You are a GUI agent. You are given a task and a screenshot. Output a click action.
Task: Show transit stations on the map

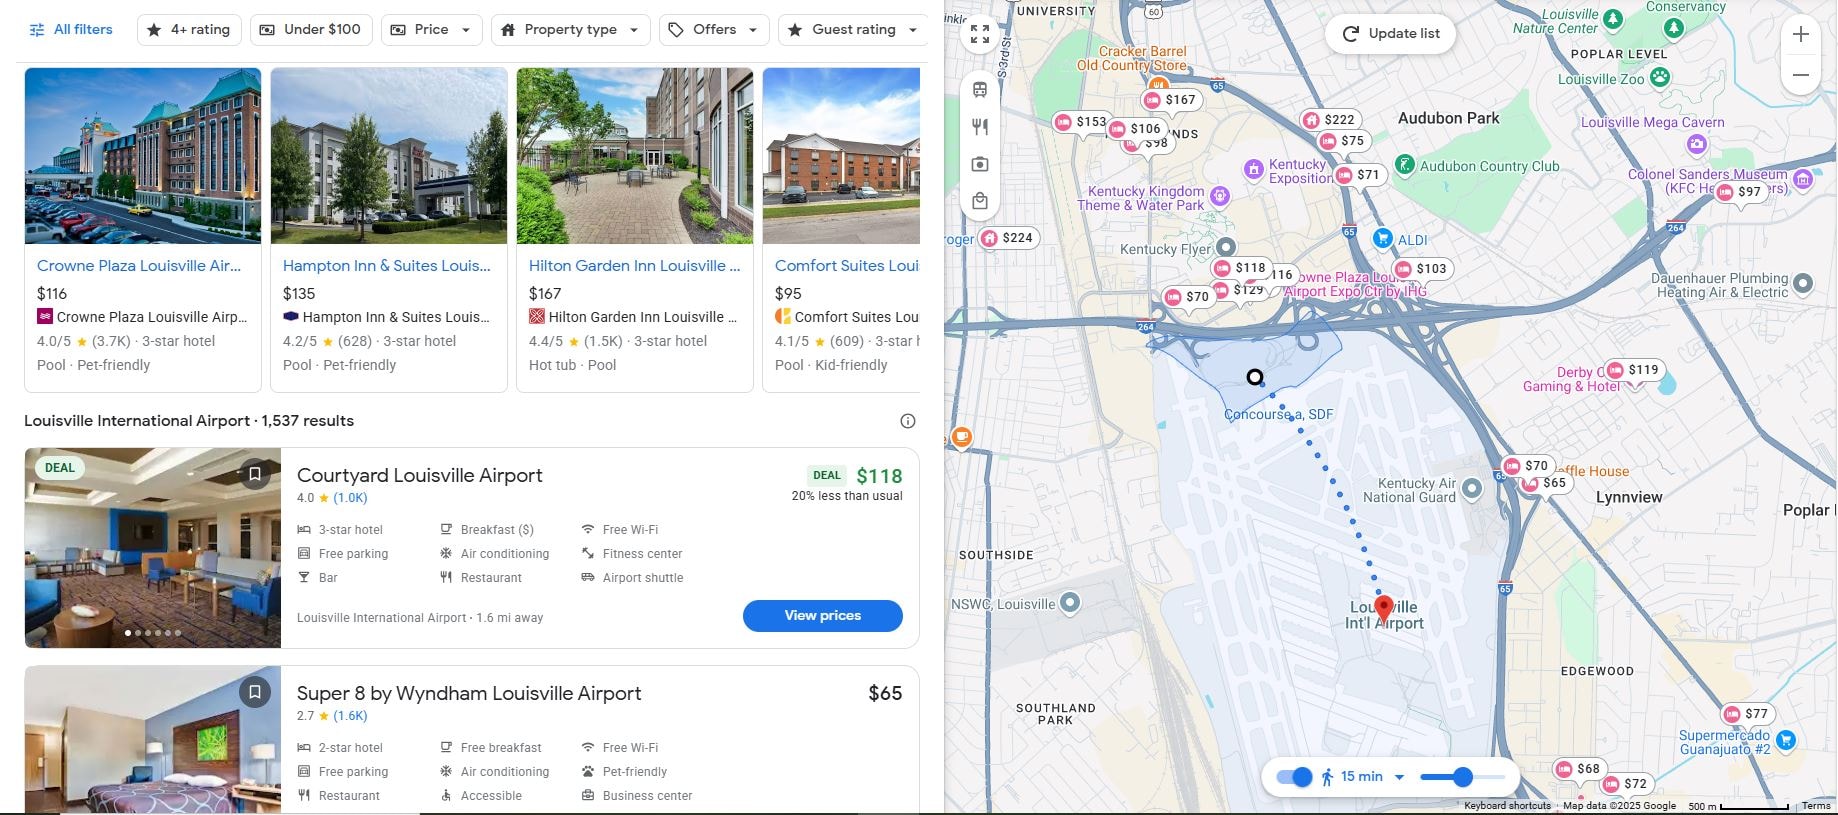980,89
